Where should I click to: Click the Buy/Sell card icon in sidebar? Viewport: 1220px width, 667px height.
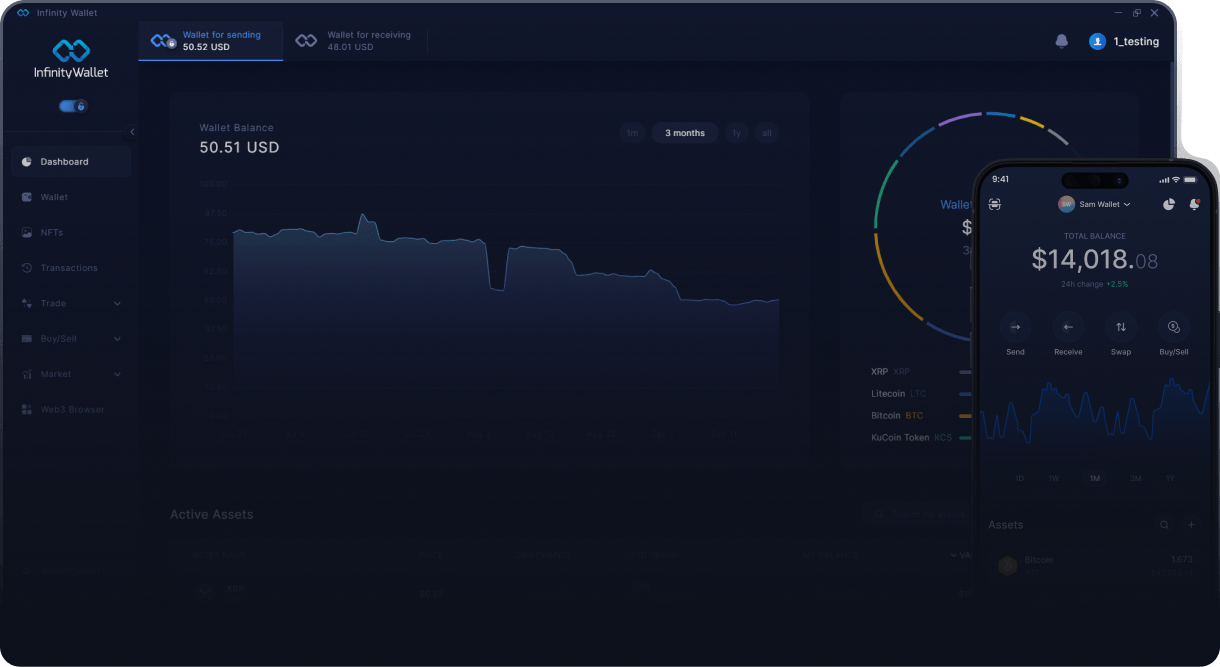[x=27, y=339]
